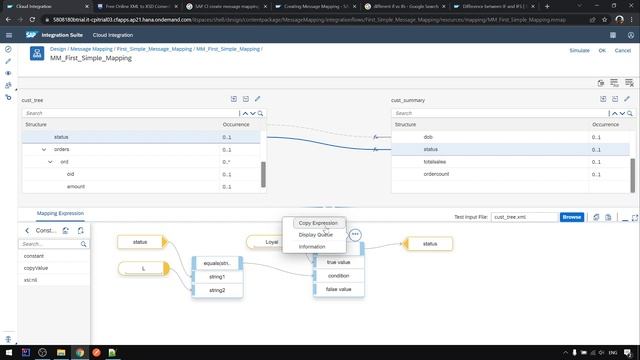Click cust_tree search magnifier icon

(260, 113)
